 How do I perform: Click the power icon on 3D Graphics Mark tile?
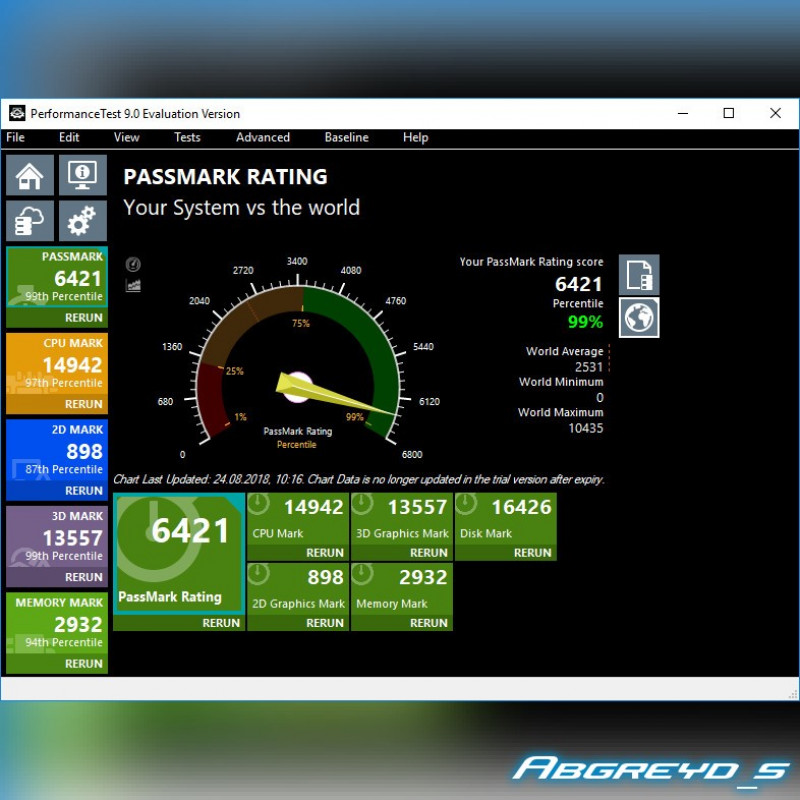[362, 504]
